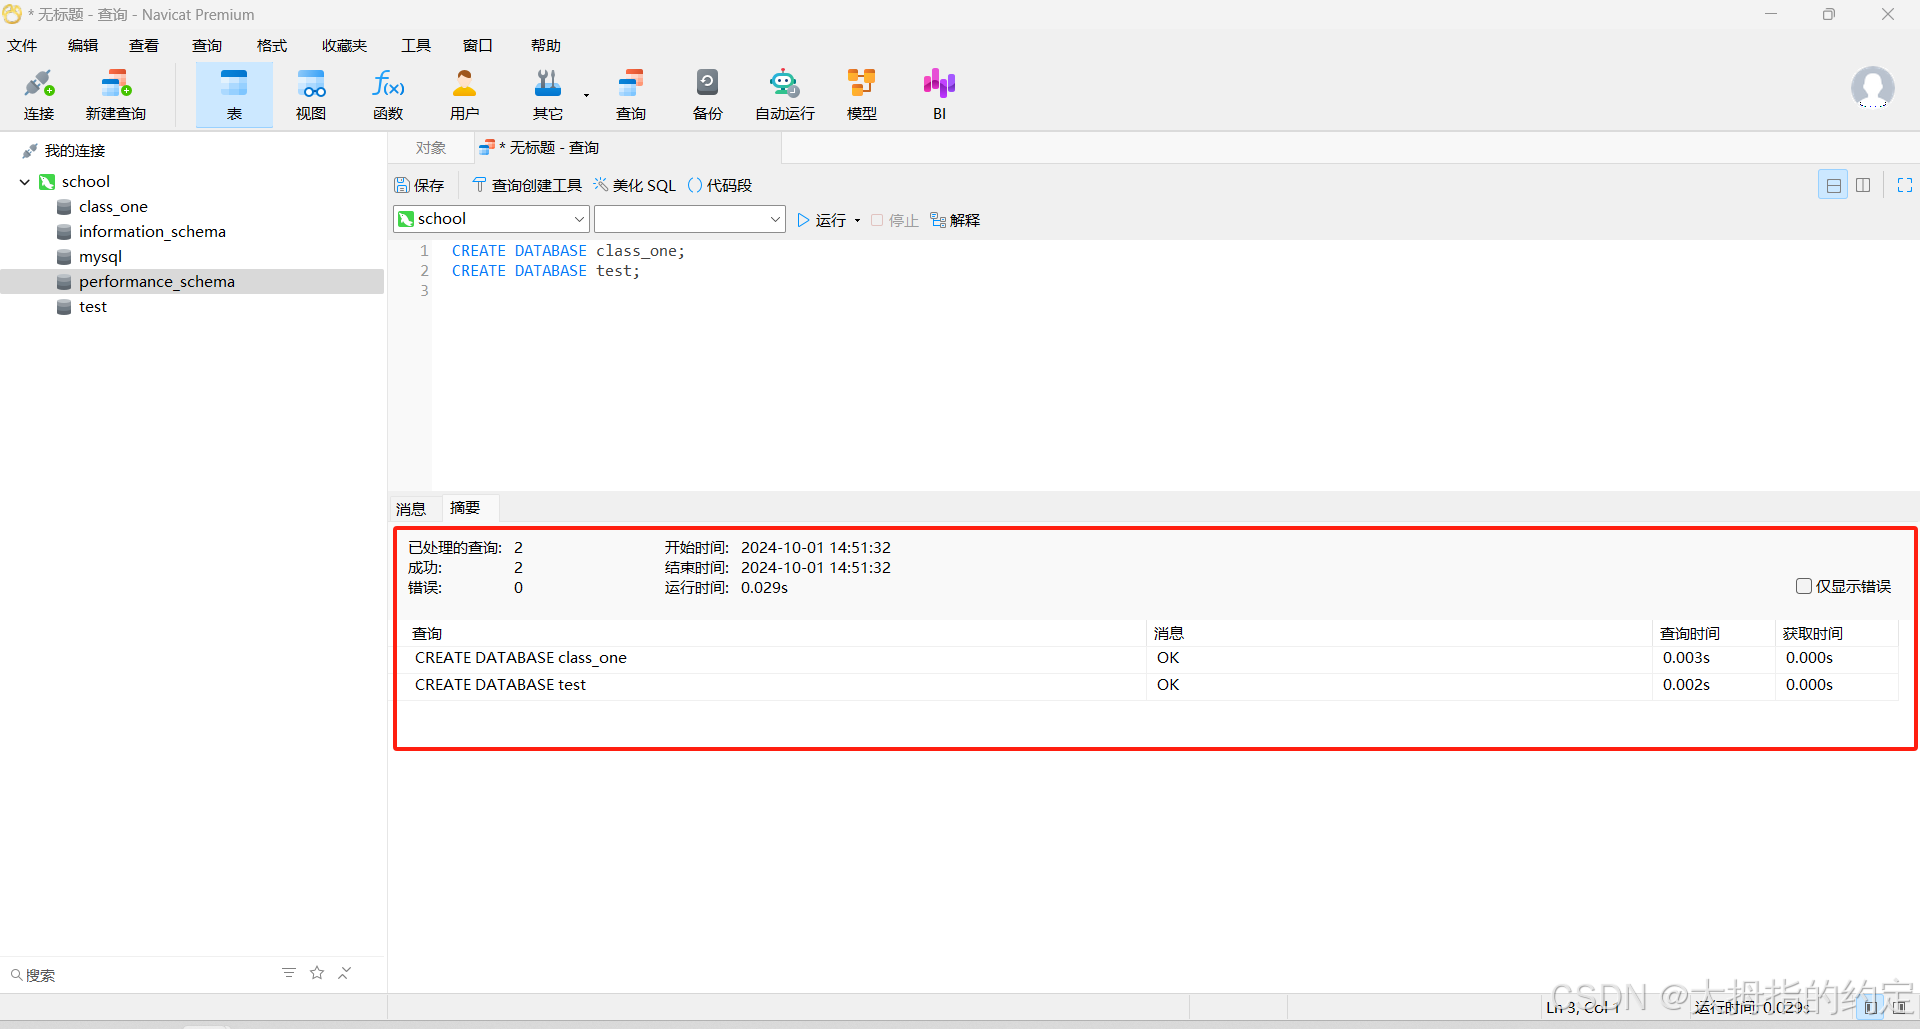1920x1029 pixels.
Task: Open the empty database selection dropdown
Action: 689,219
